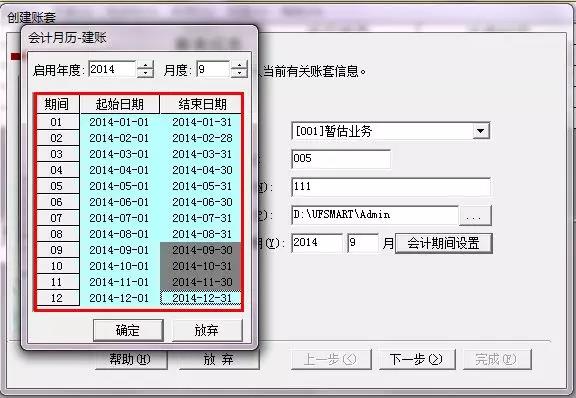Click the 结束日期 column header
576x398 pixels.
tap(201, 104)
